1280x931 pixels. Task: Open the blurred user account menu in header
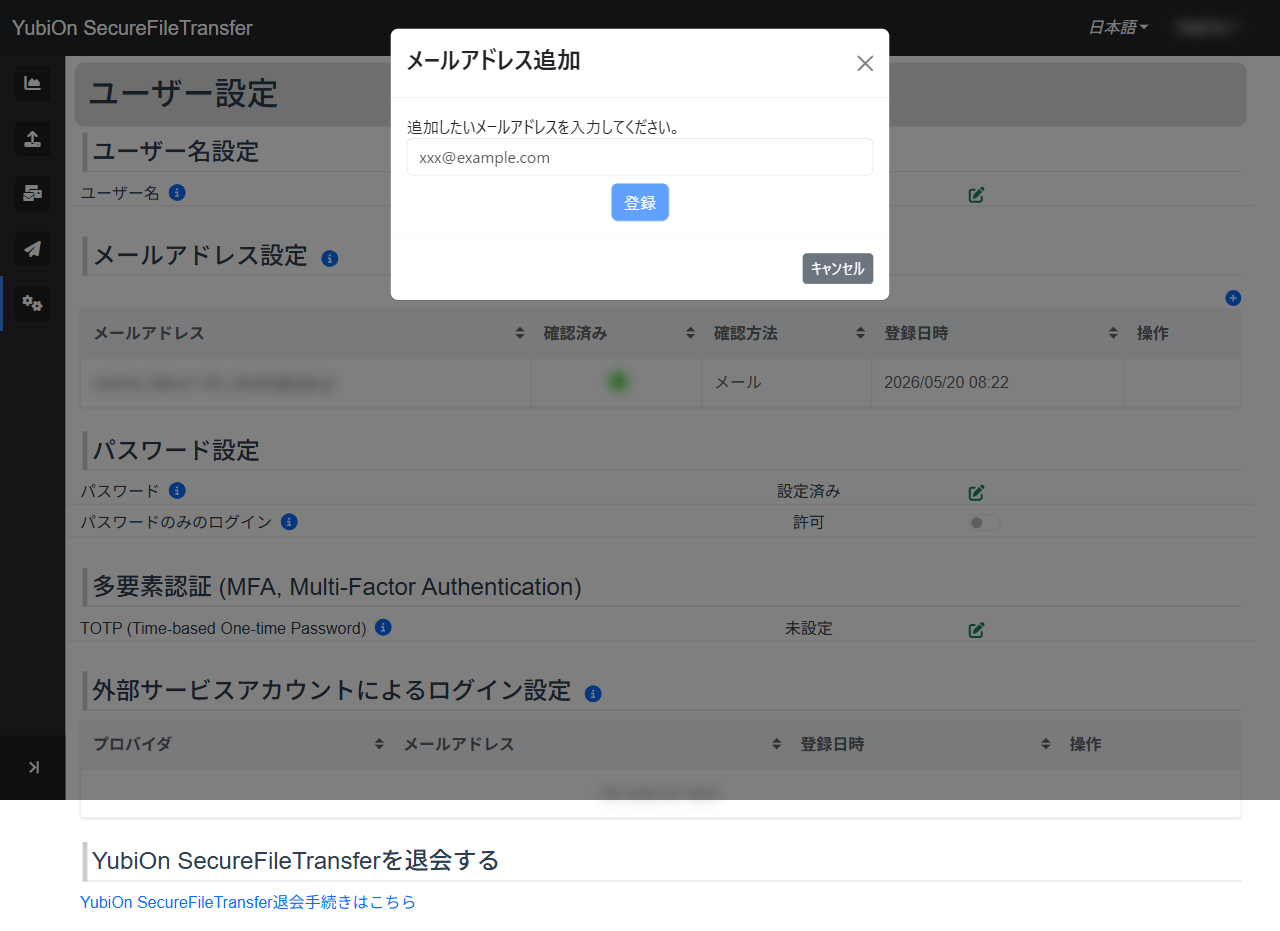(x=1208, y=27)
